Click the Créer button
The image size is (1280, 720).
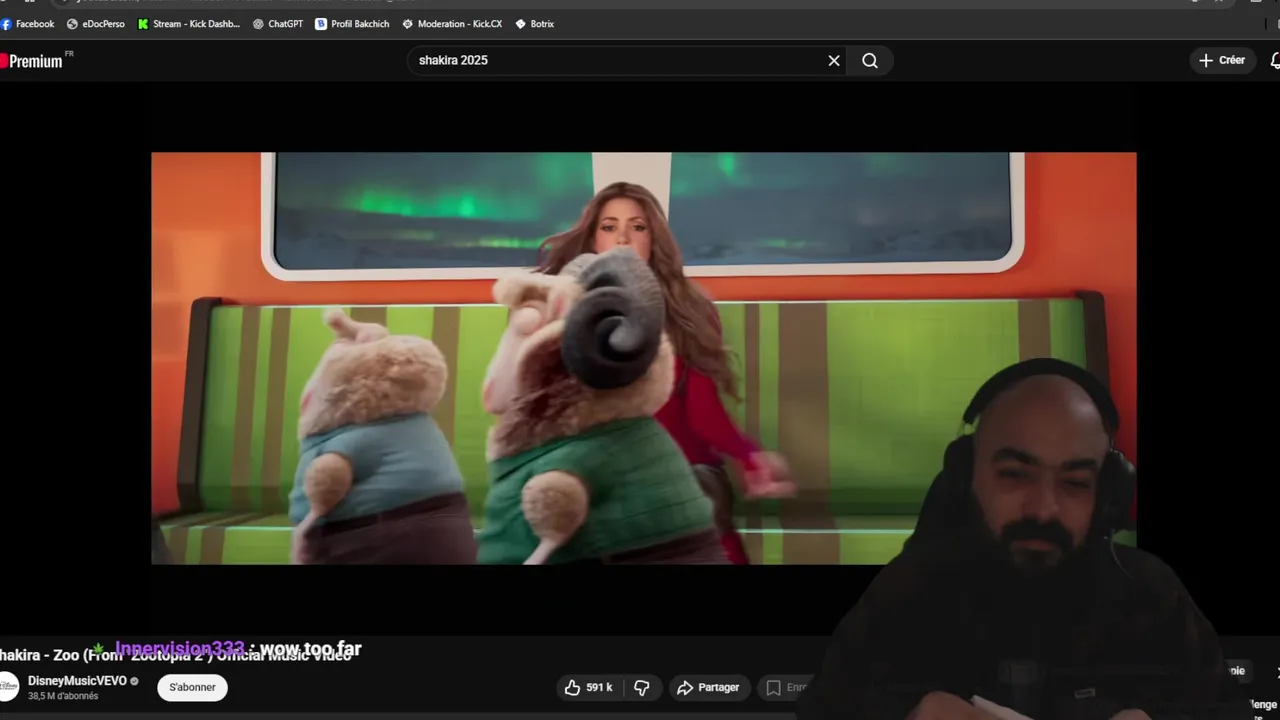[1222, 60]
